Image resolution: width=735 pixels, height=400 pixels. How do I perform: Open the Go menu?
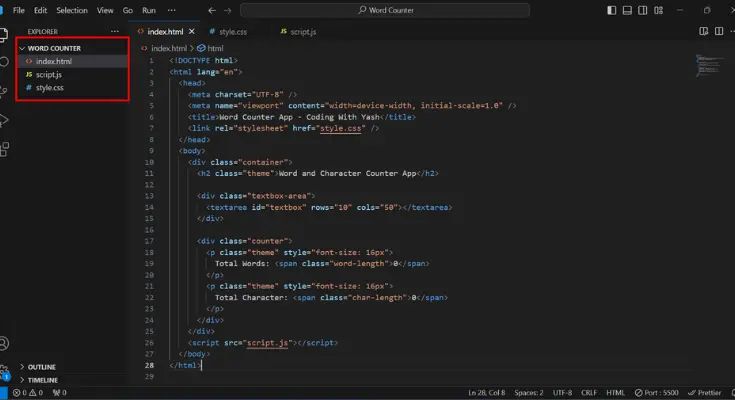click(x=128, y=10)
